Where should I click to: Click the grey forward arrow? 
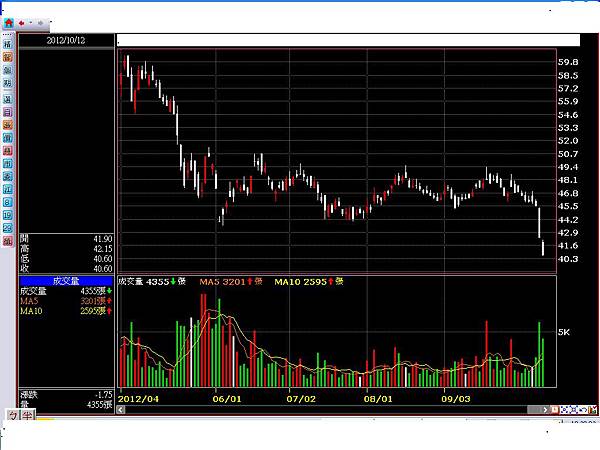[40, 23]
